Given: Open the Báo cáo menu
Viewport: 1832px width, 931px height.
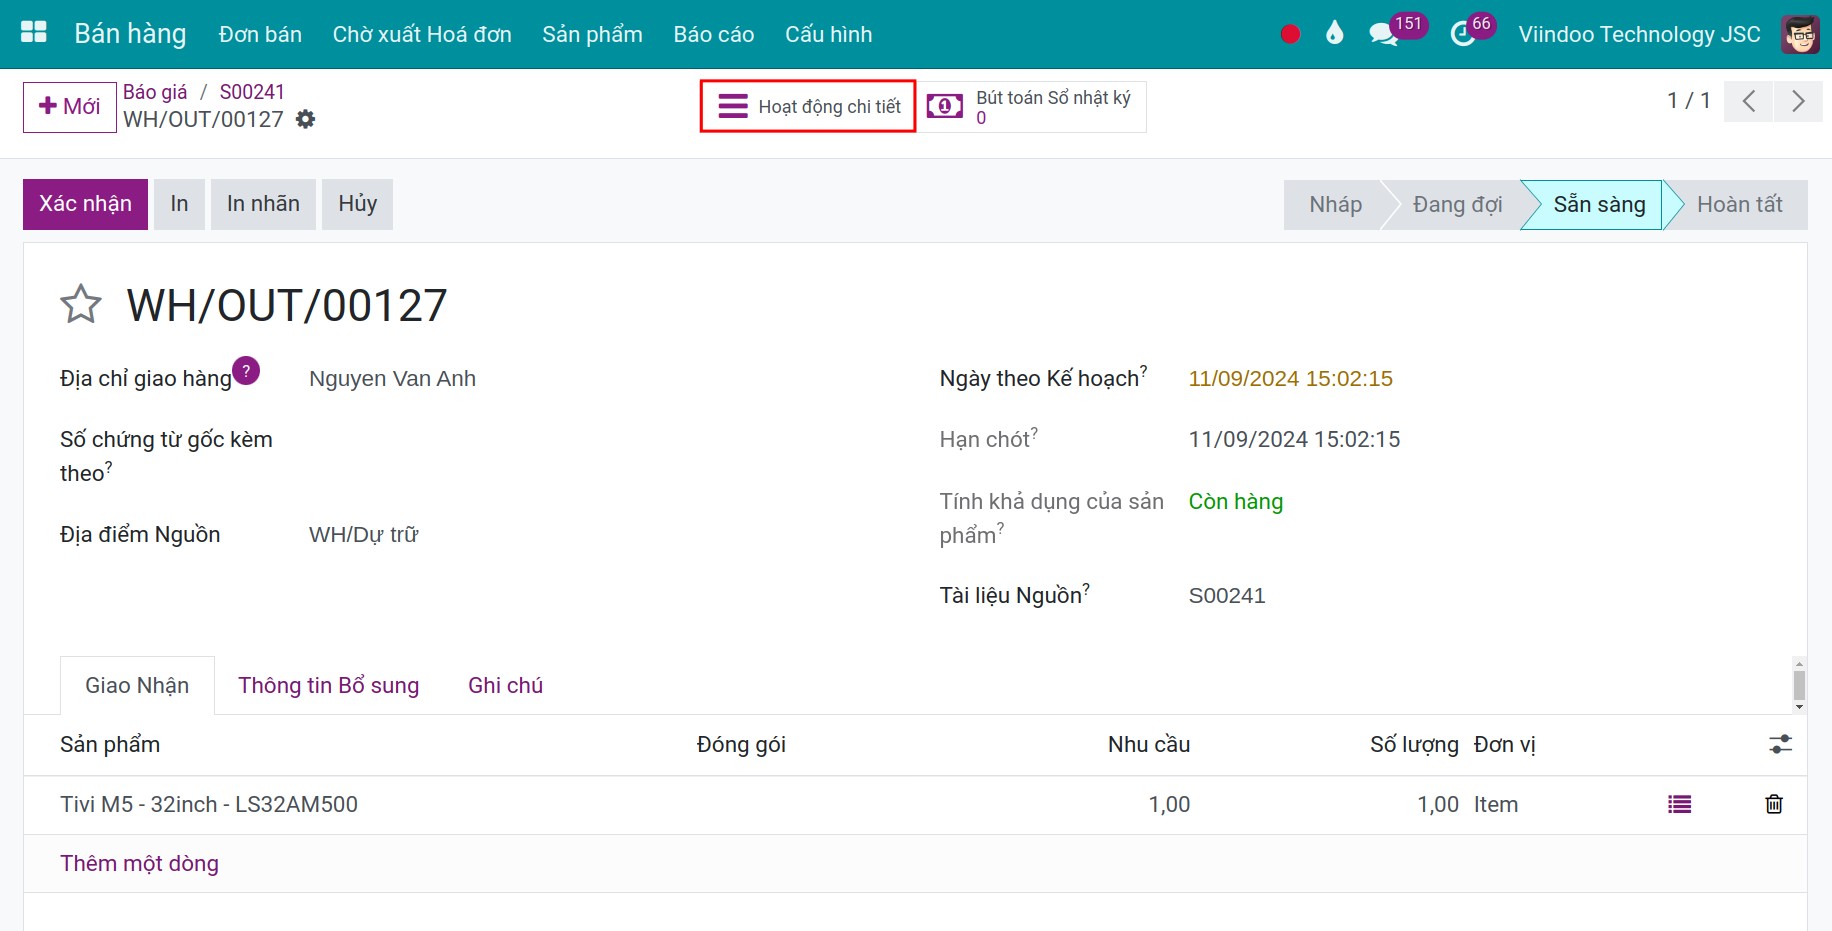Looking at the screenshot, I should coord(714,34).
